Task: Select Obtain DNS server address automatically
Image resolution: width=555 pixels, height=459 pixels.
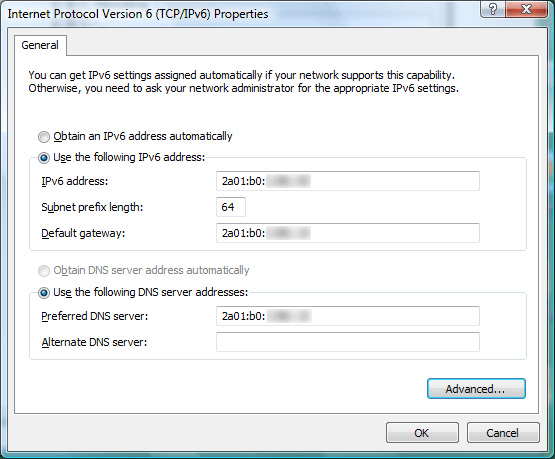Action: pos(44,271)
